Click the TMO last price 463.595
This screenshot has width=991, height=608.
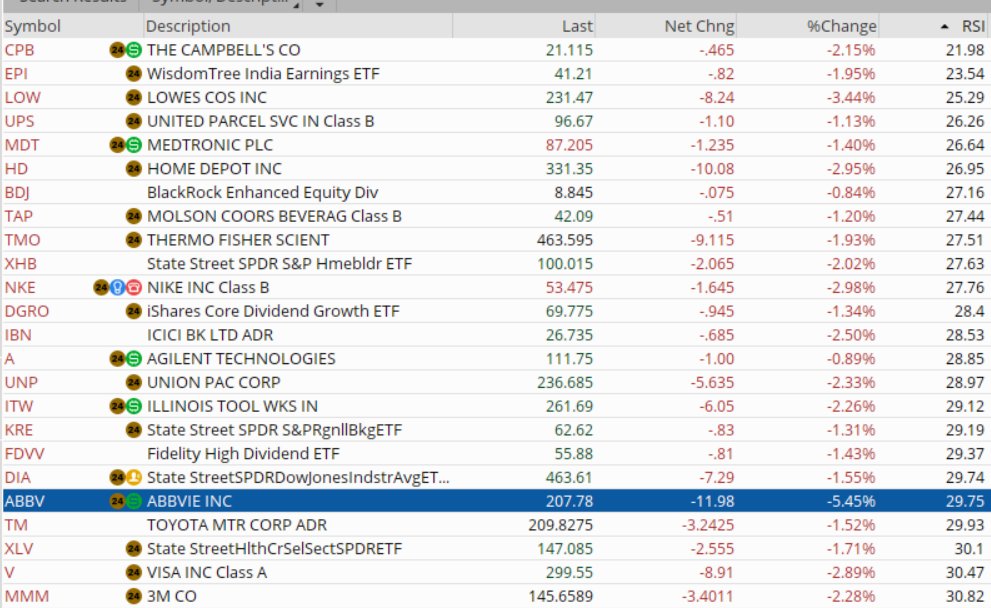565,240
